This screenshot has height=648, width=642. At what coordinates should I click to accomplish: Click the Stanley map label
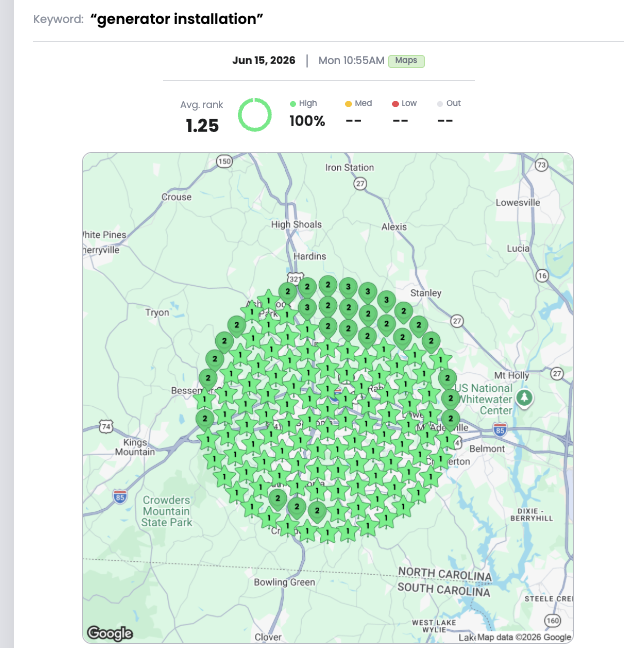(x=426, y=293)
